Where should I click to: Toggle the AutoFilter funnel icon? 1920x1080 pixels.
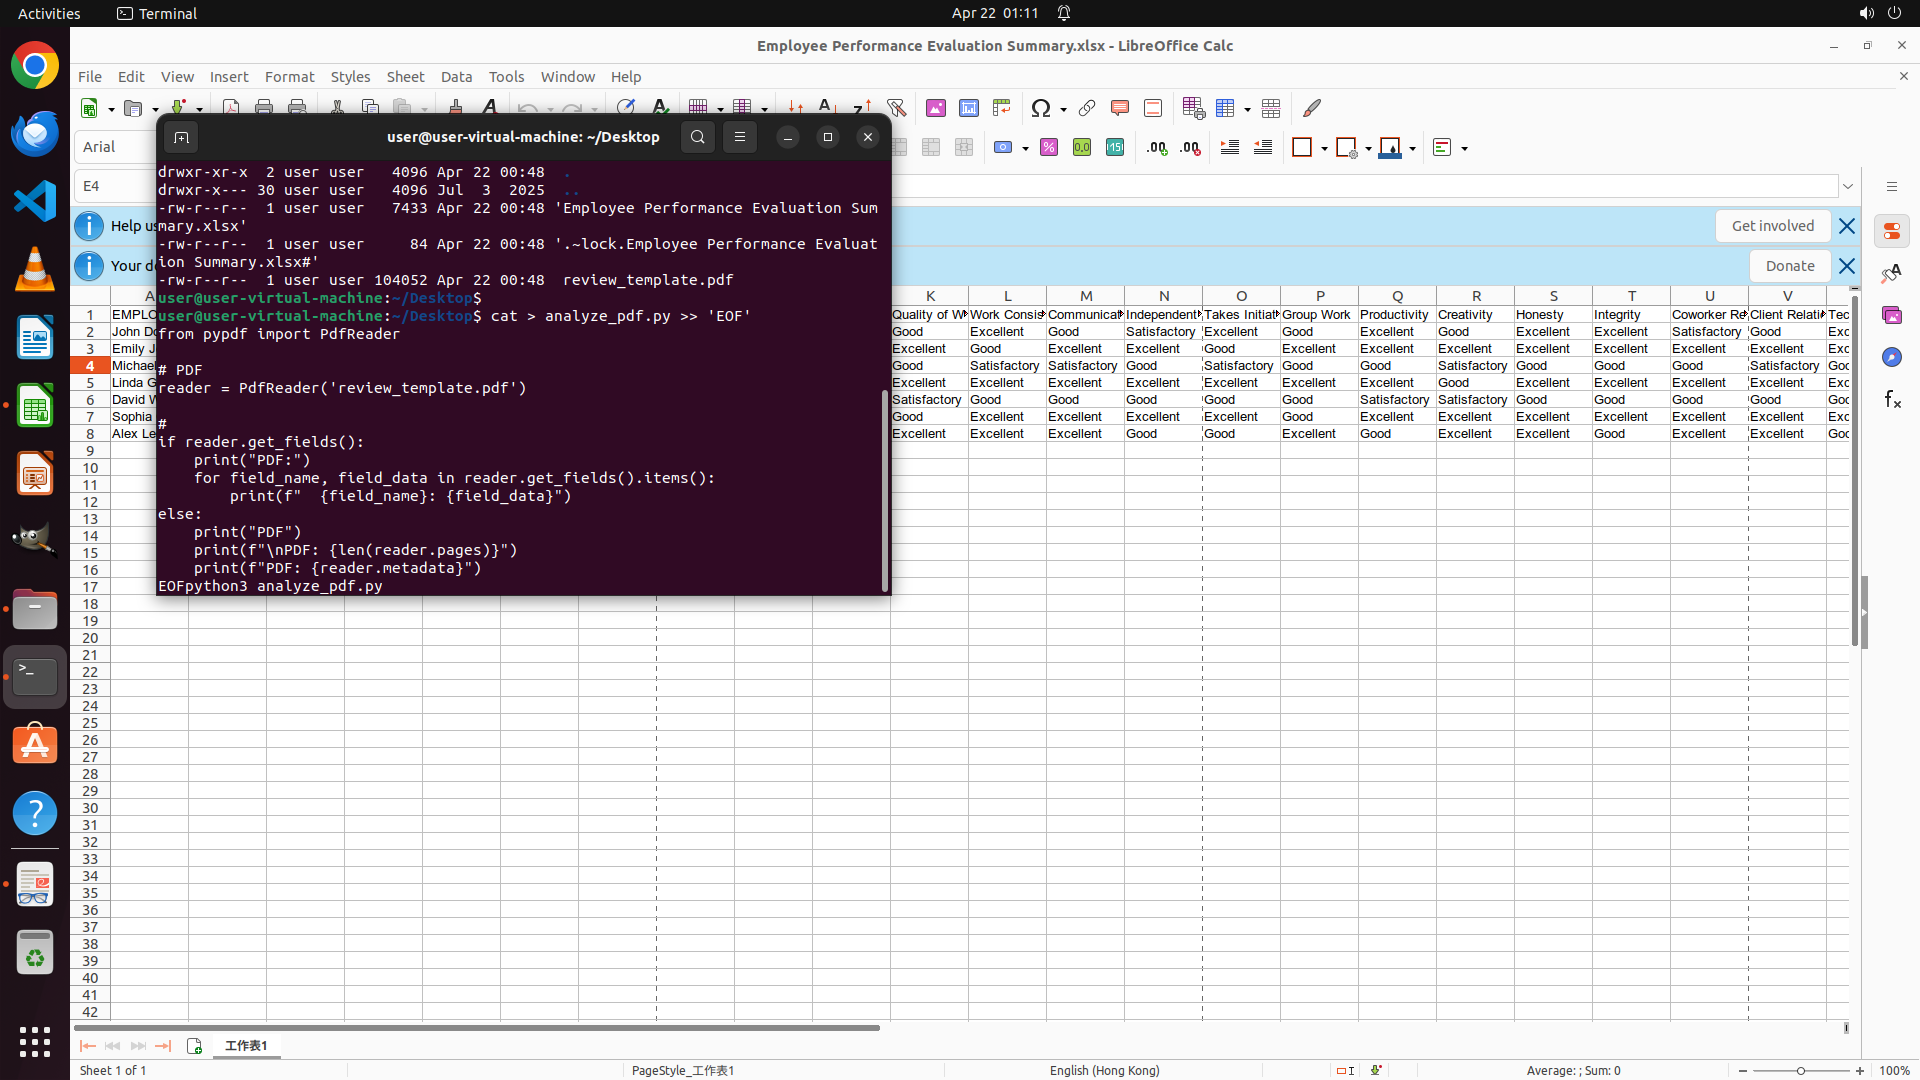pos(896,108)
